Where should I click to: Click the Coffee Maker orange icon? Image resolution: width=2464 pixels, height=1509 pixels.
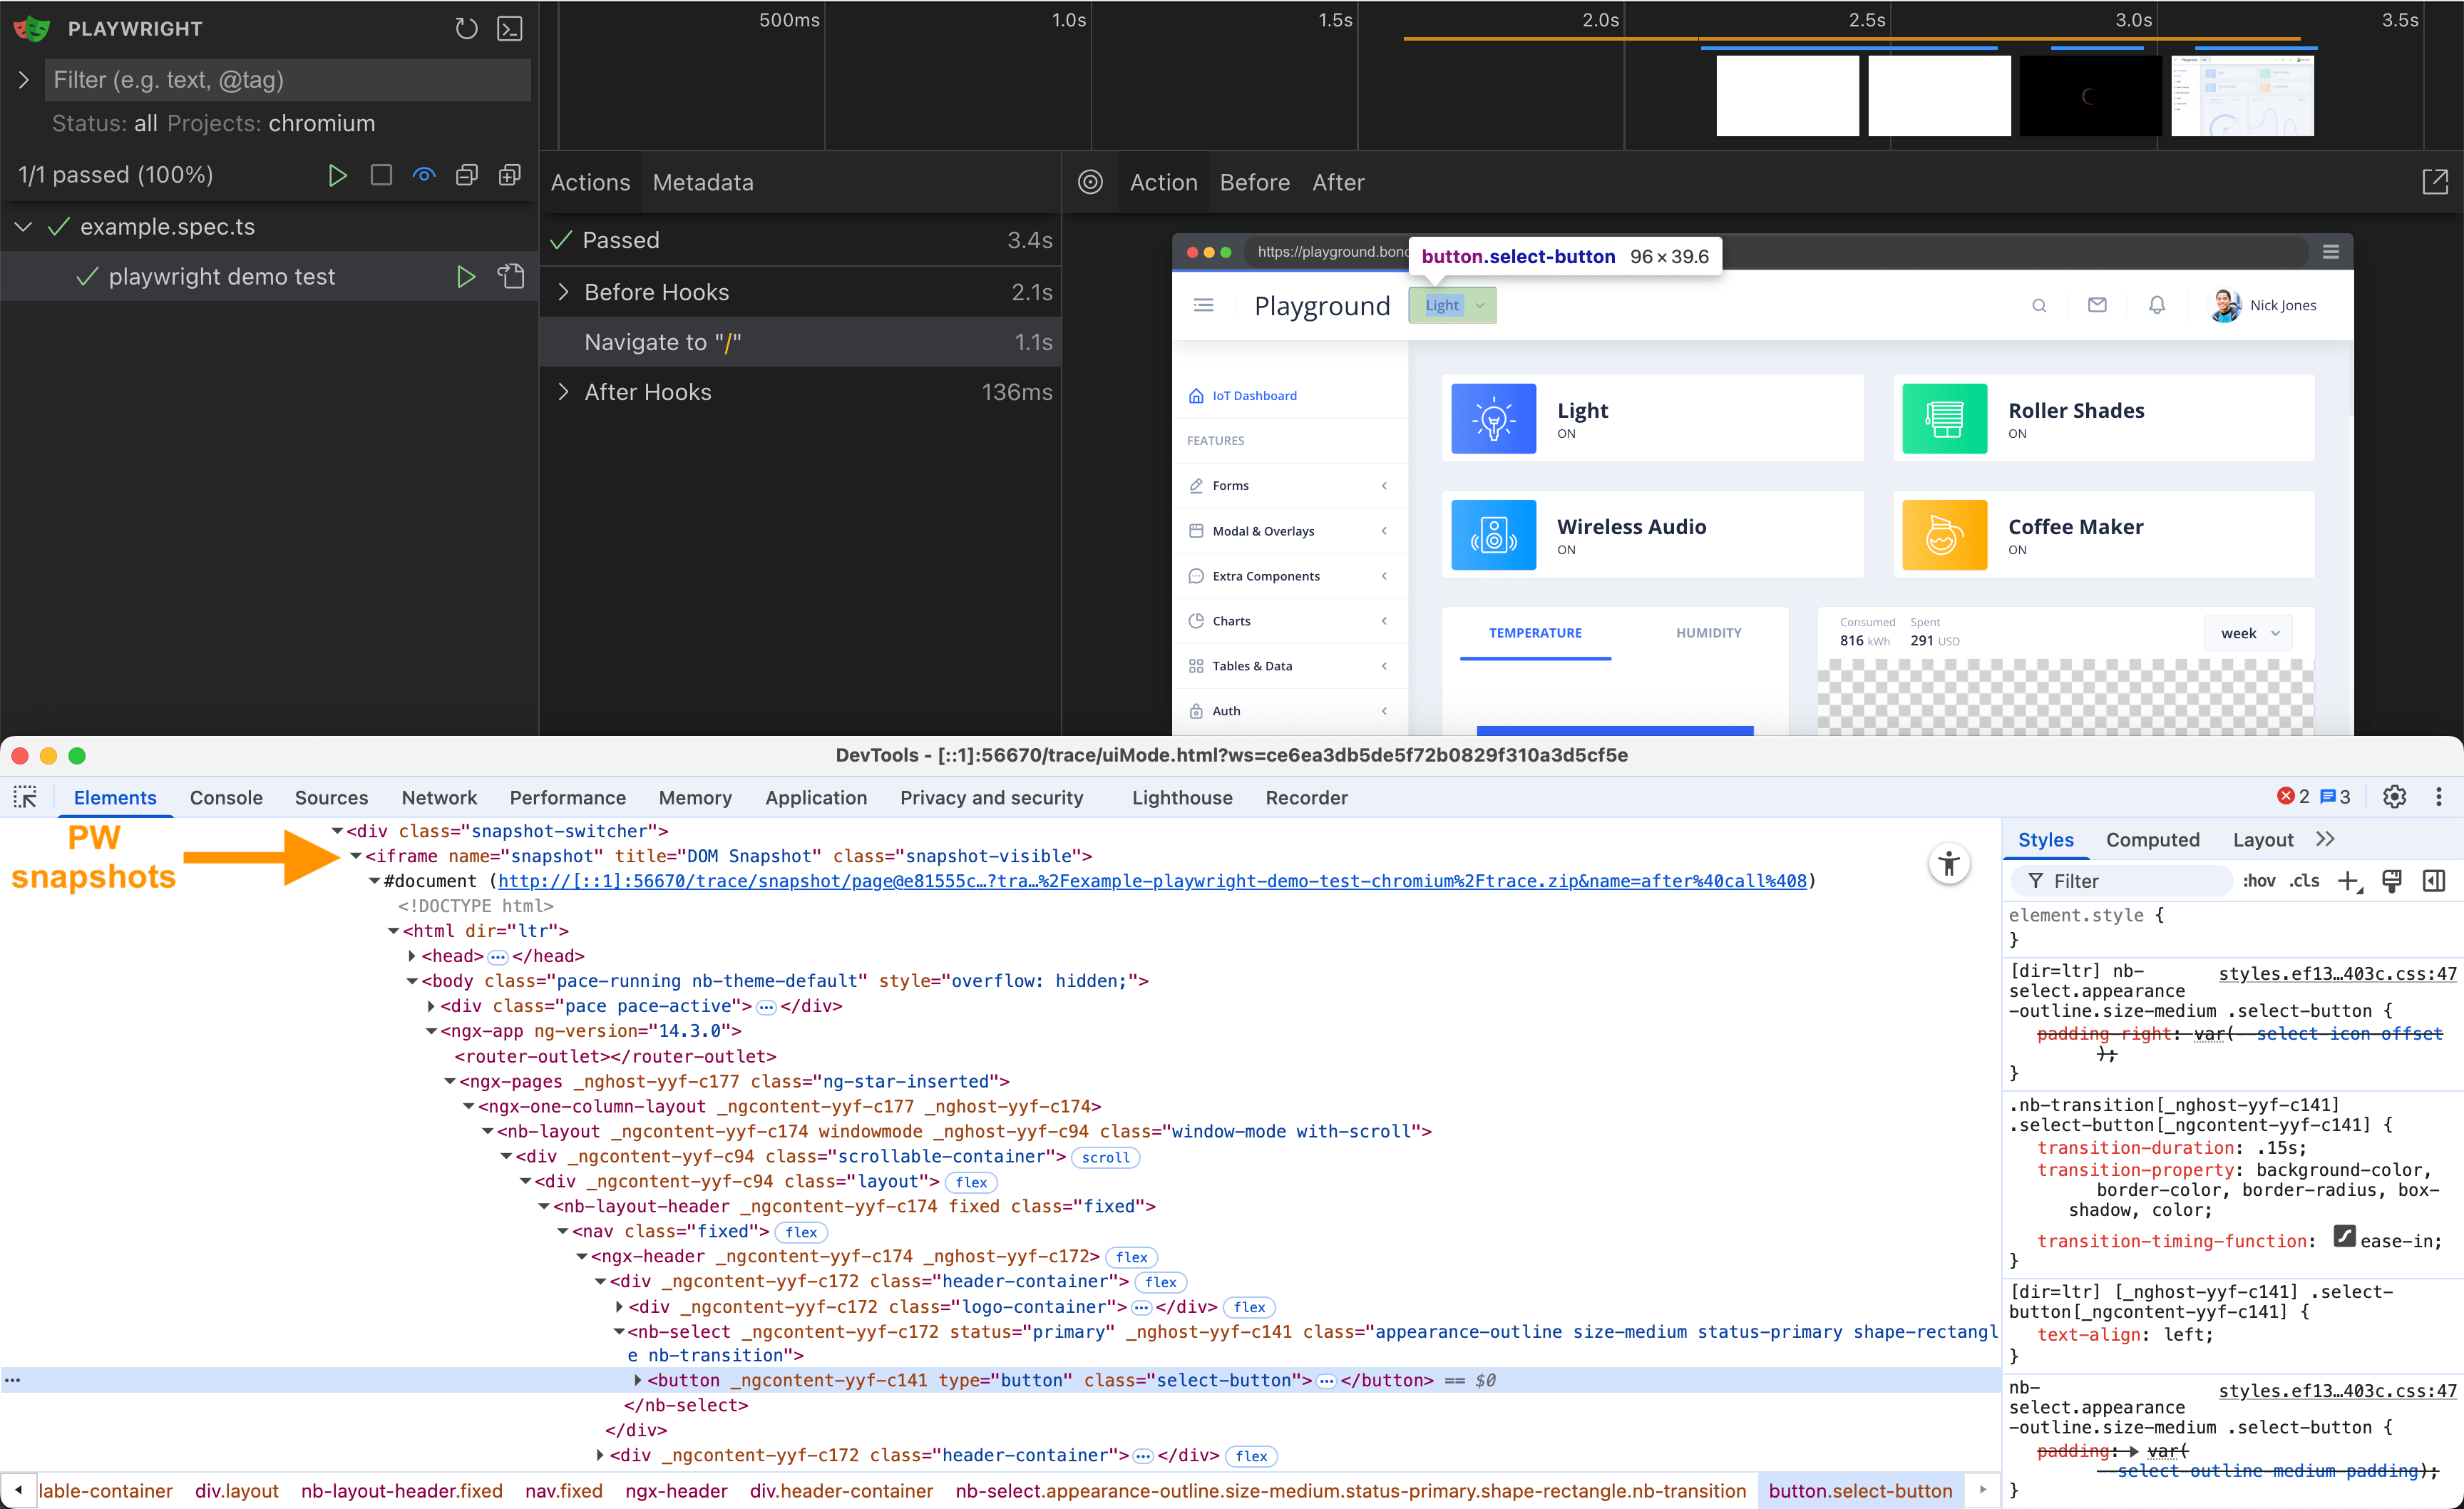1944,535
